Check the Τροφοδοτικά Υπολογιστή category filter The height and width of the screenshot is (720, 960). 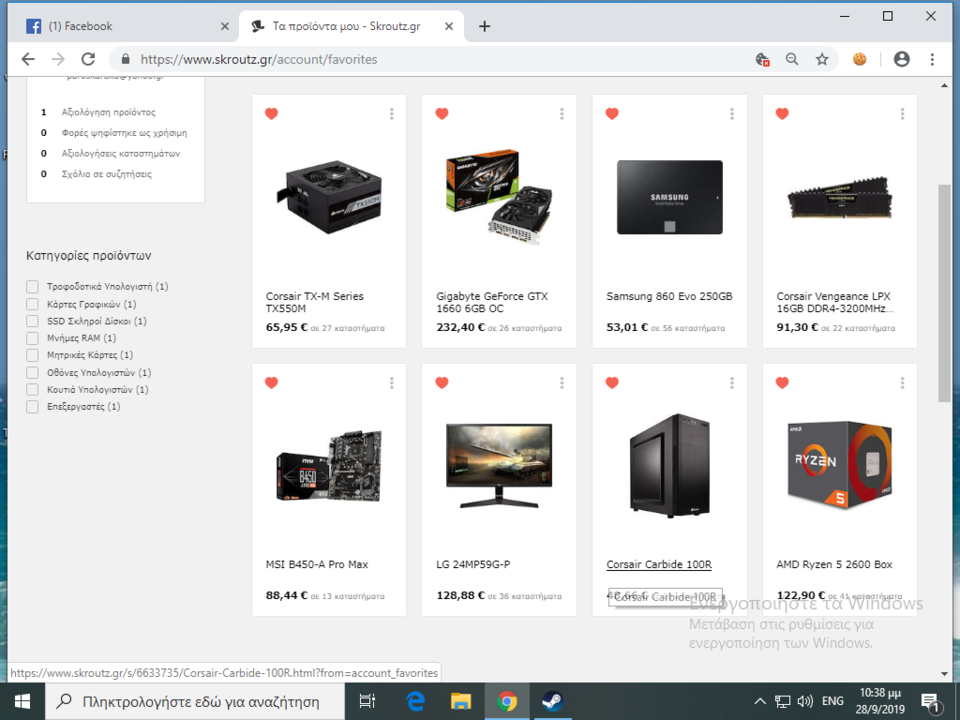[32, 287]
